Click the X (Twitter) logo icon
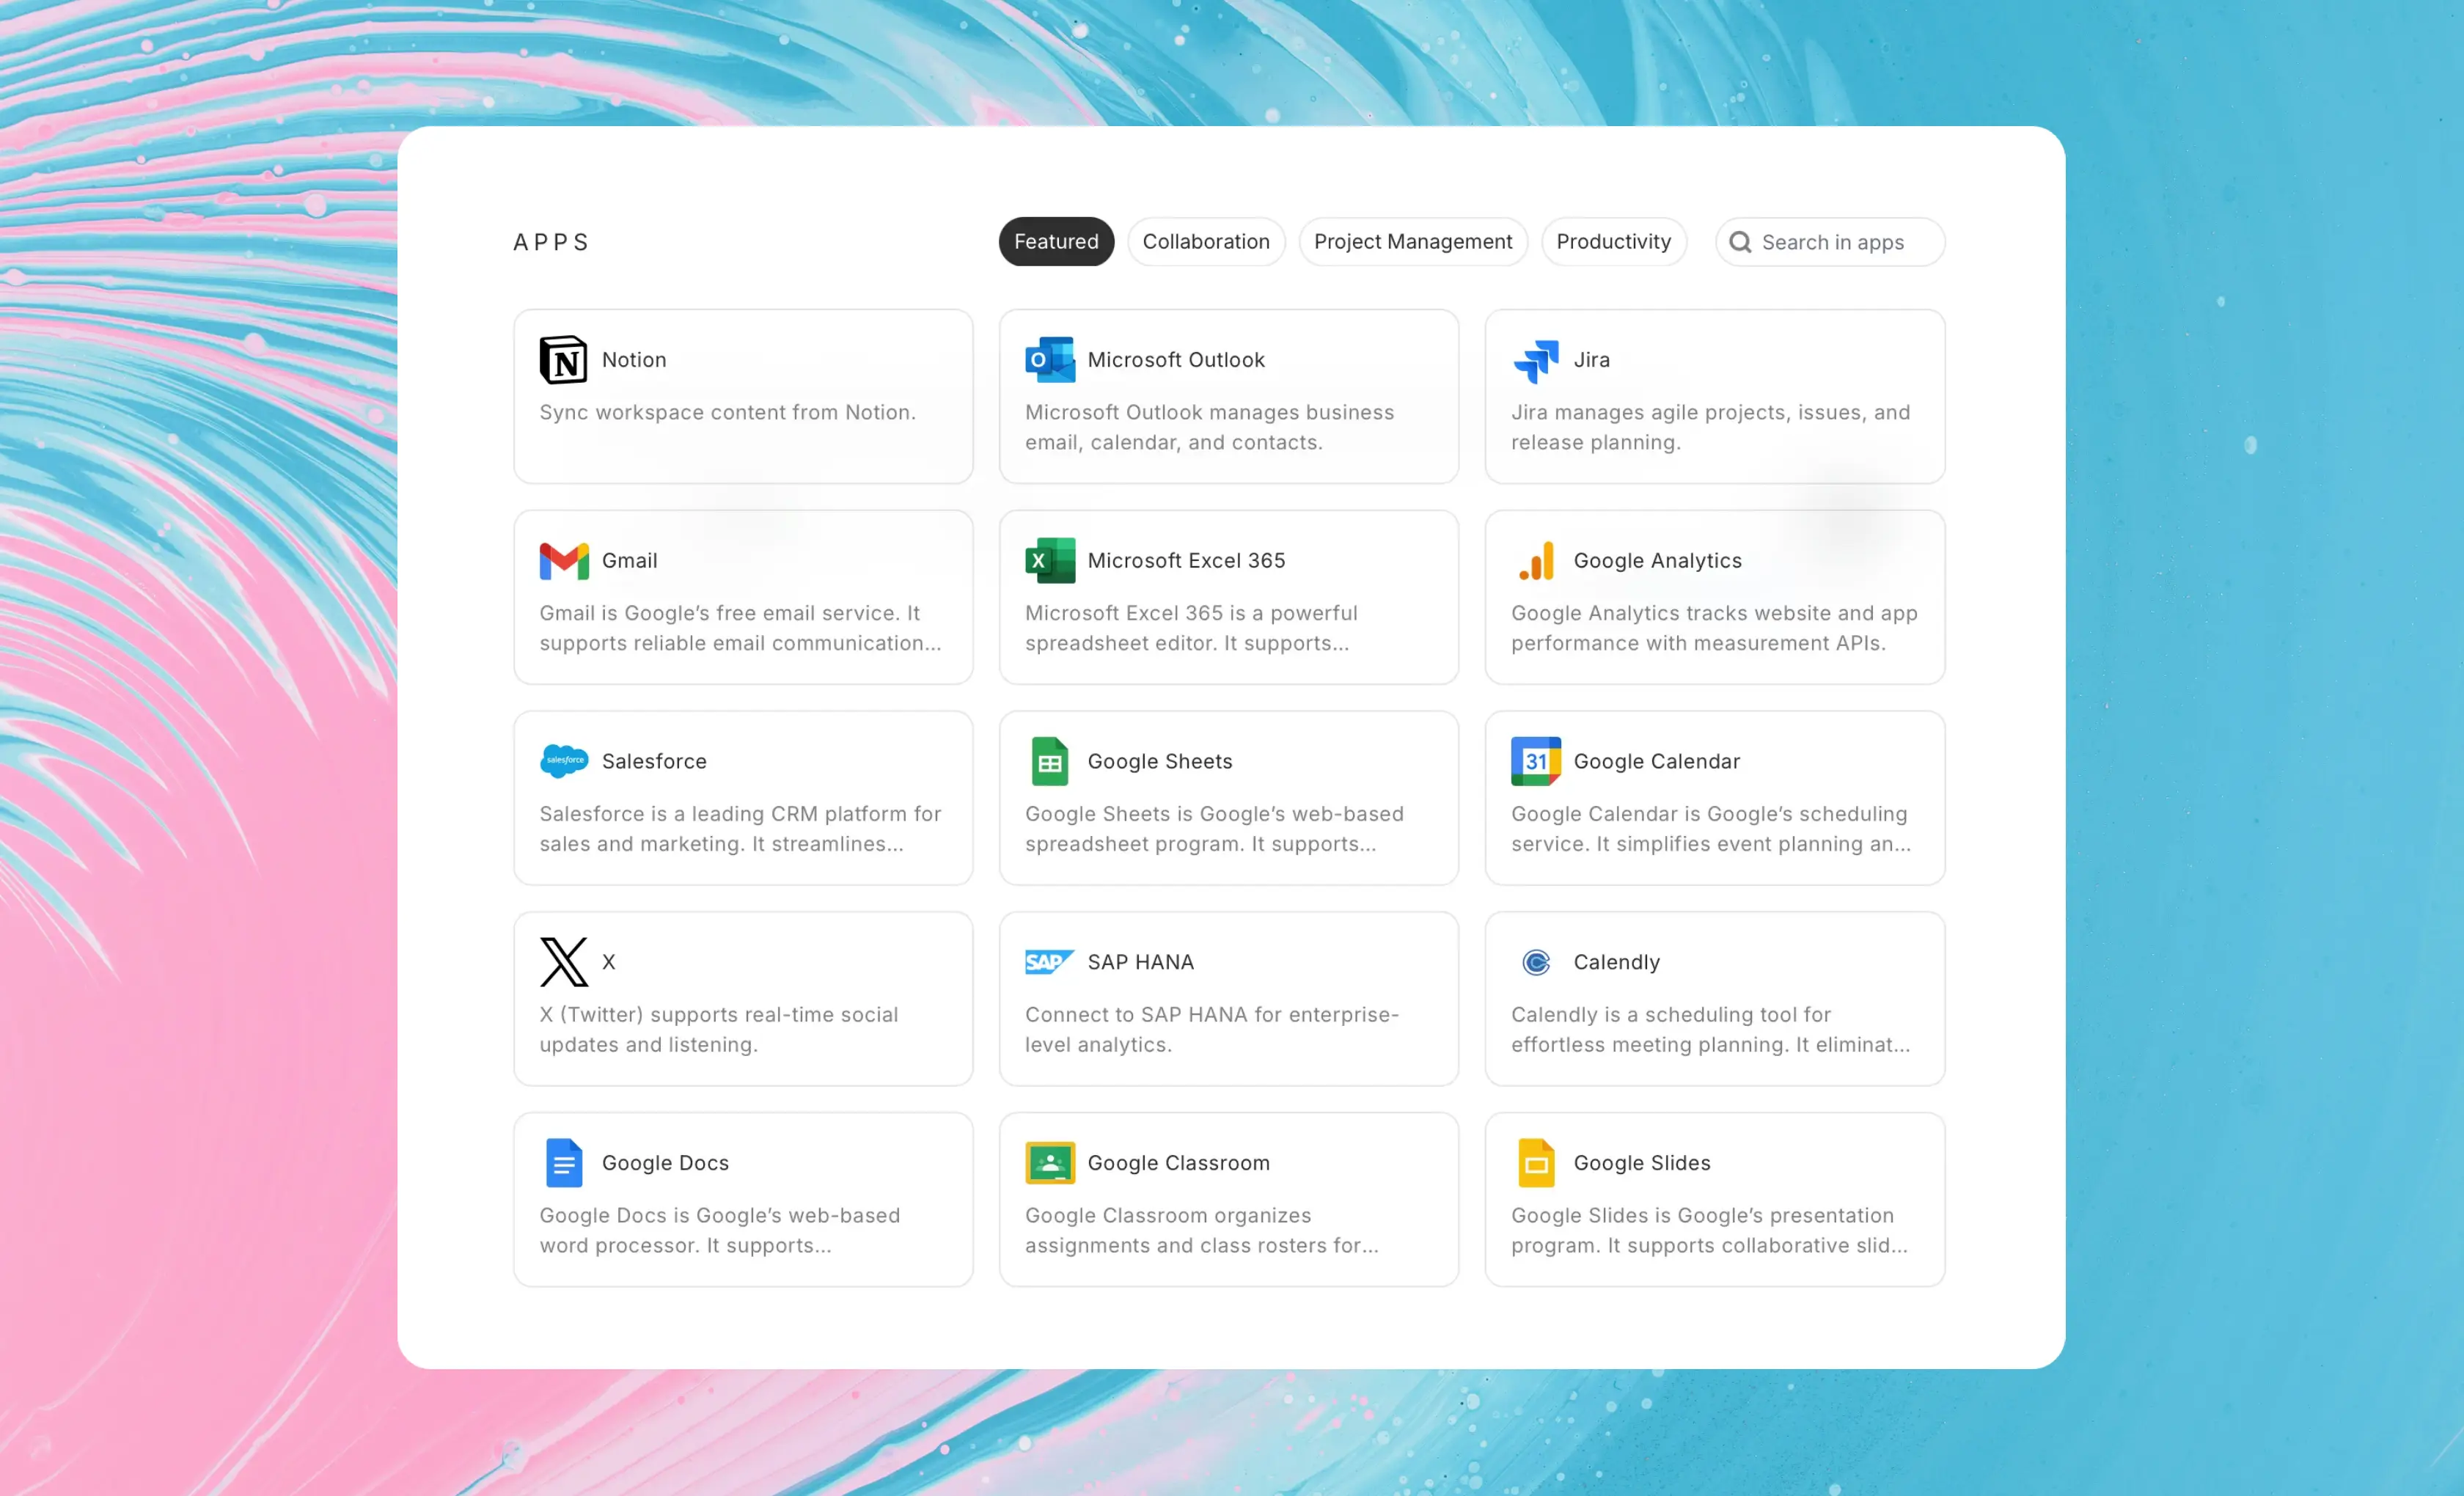Viewport: 2464px width, 1496px height. [x=563, y=962]
